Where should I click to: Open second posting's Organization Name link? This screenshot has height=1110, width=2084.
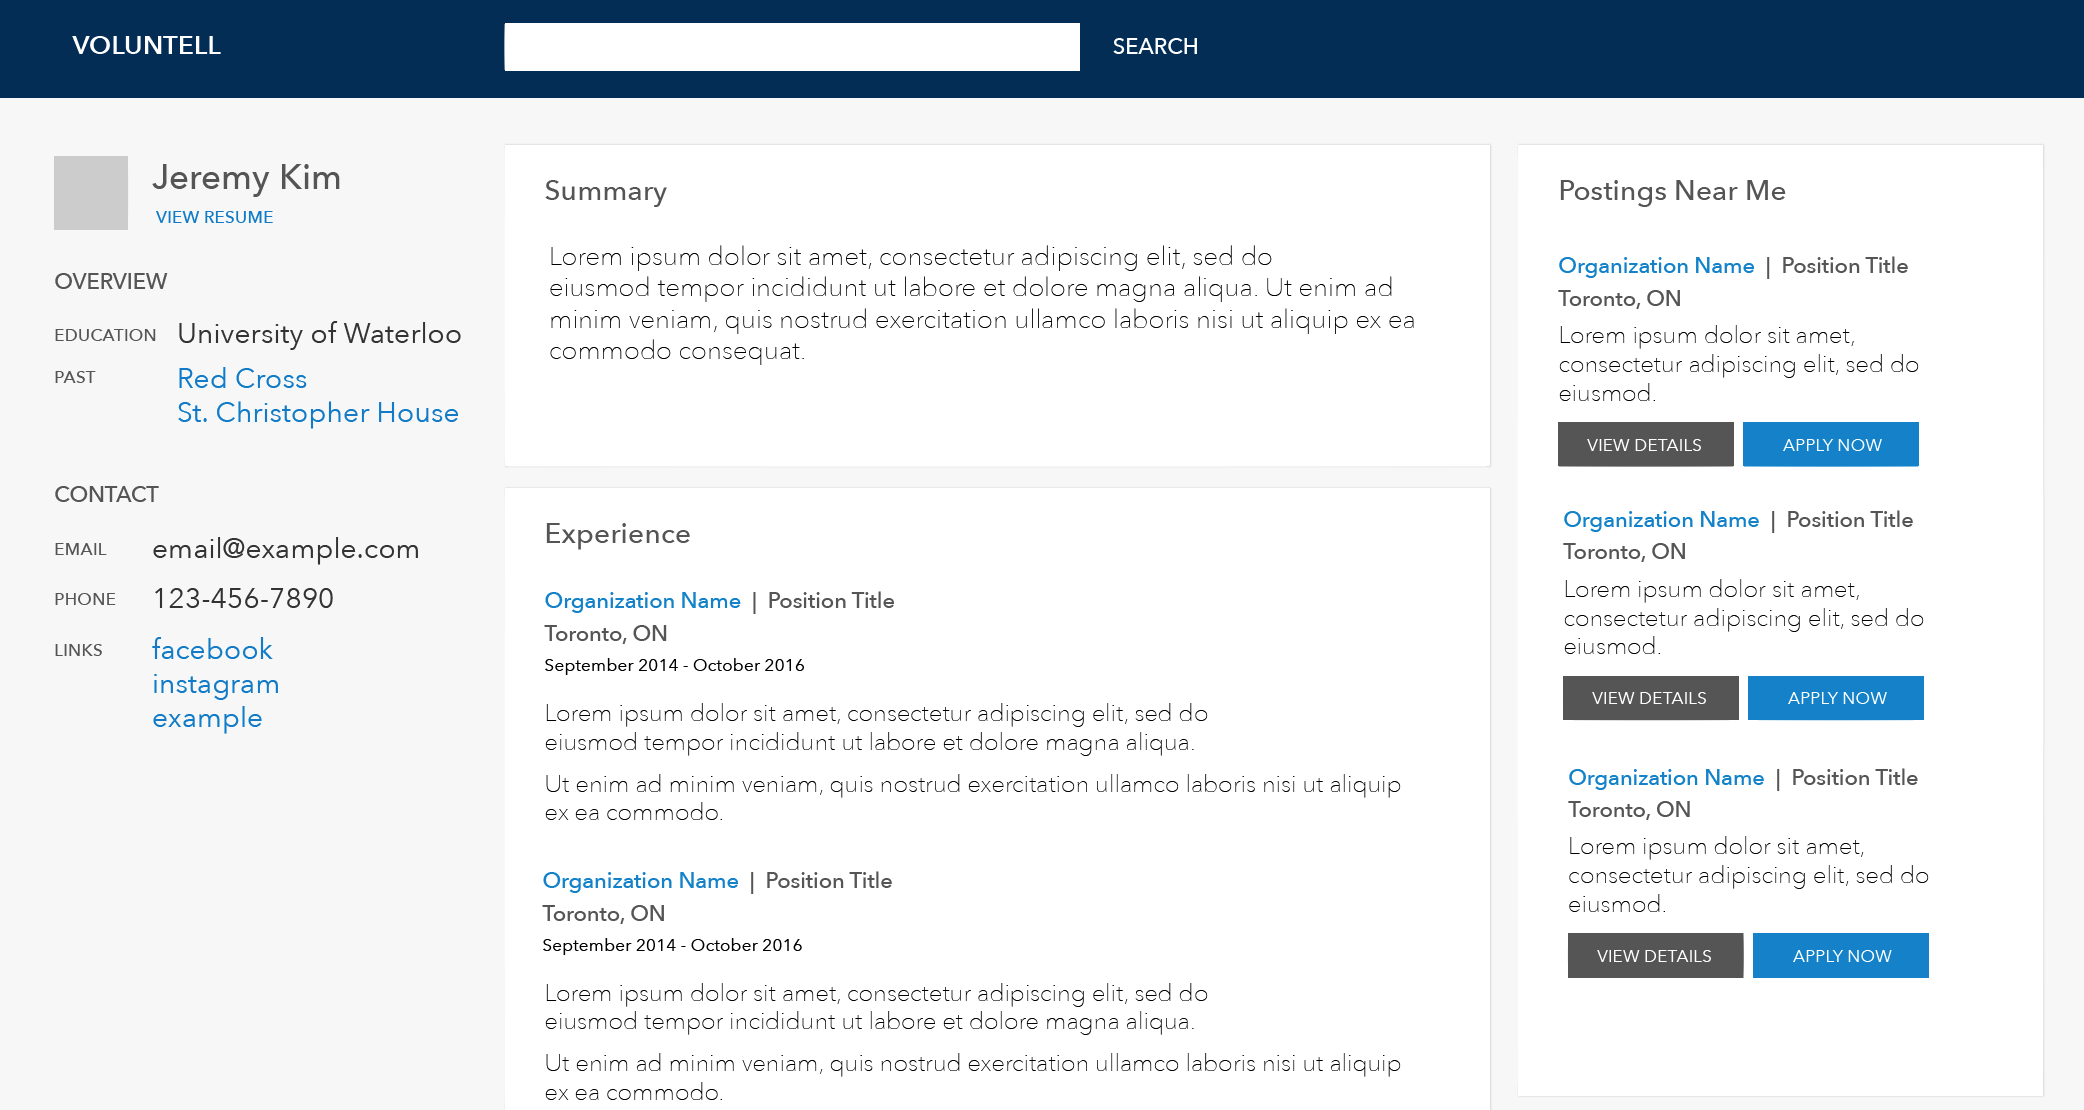coord(1661,520)
